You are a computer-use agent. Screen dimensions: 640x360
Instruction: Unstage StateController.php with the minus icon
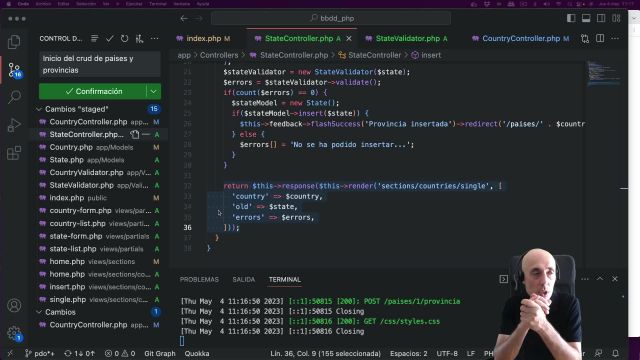click(x=146, y=134)
